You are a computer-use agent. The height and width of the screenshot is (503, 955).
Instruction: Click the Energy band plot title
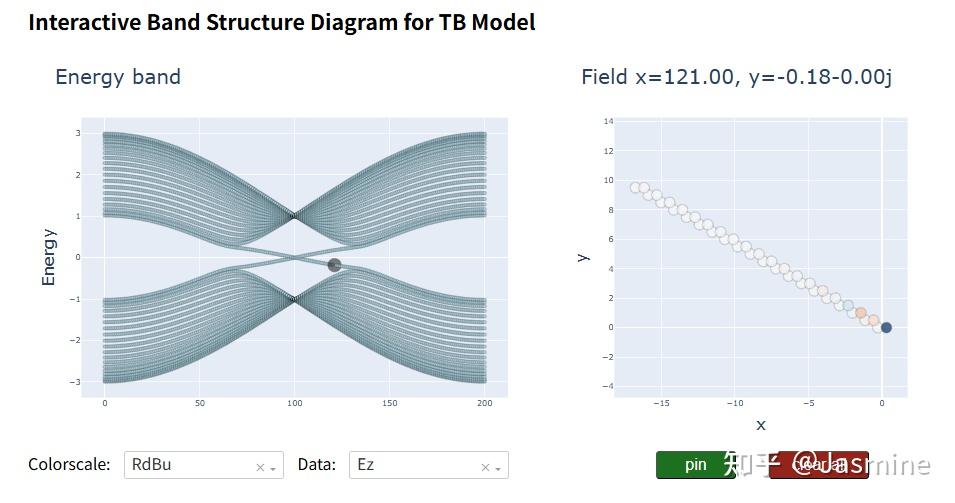tap(118, 77)
